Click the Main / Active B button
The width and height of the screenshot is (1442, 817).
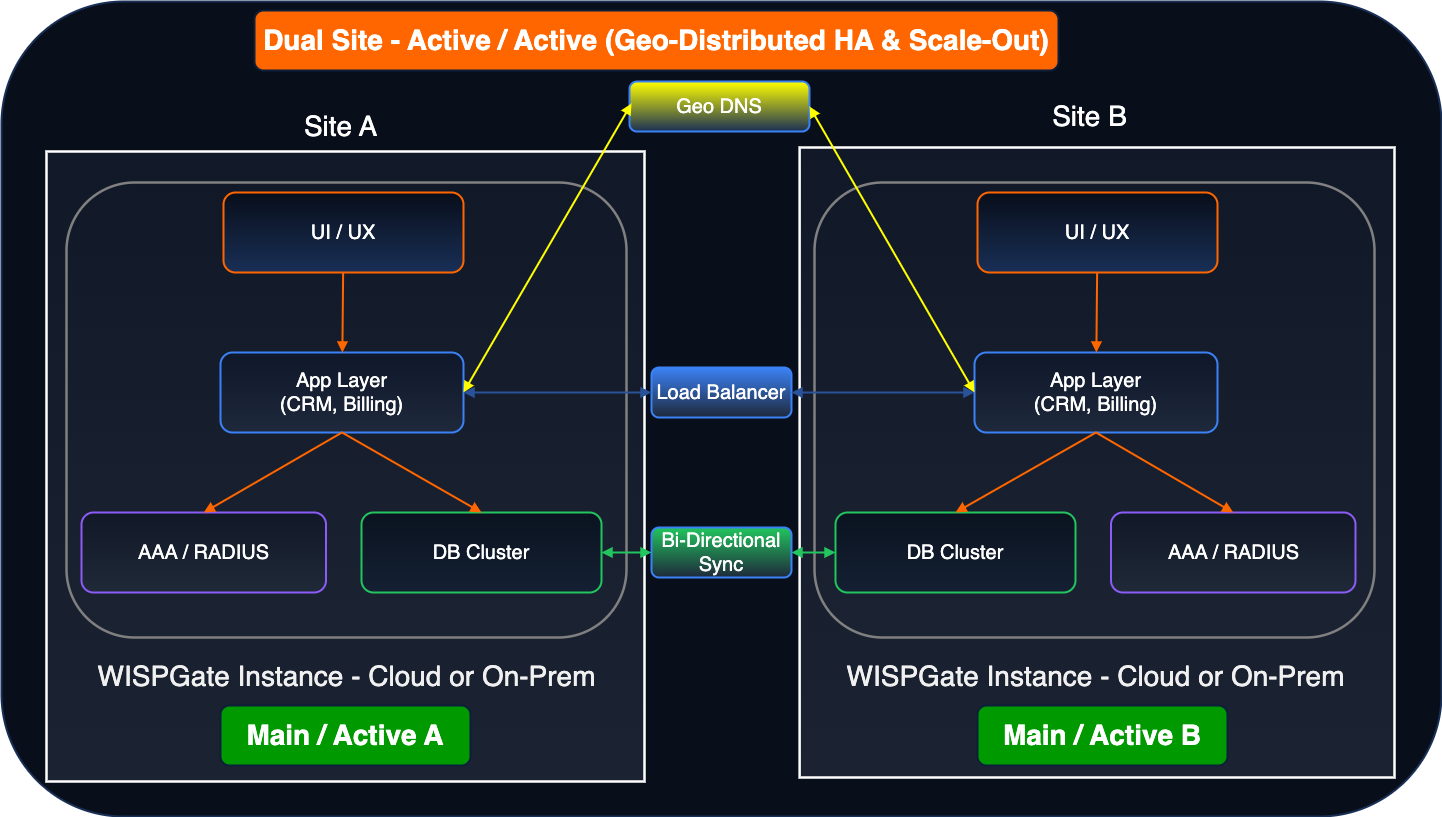[1102, 736]
